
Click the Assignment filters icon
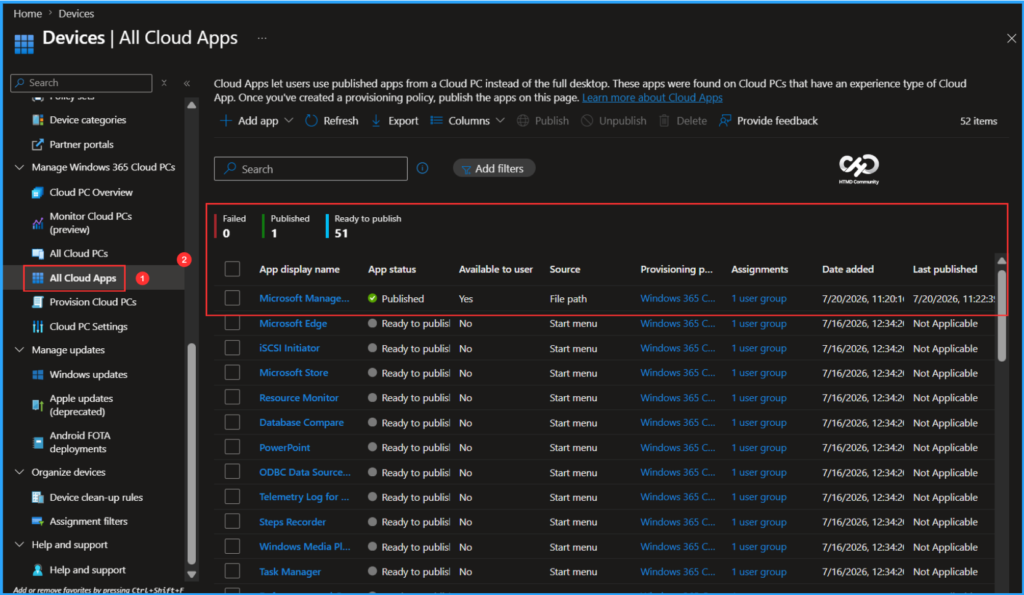click(x=38, y=522)
